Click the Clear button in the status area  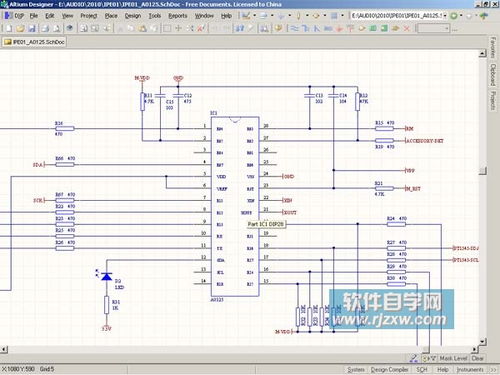point(477,358)
